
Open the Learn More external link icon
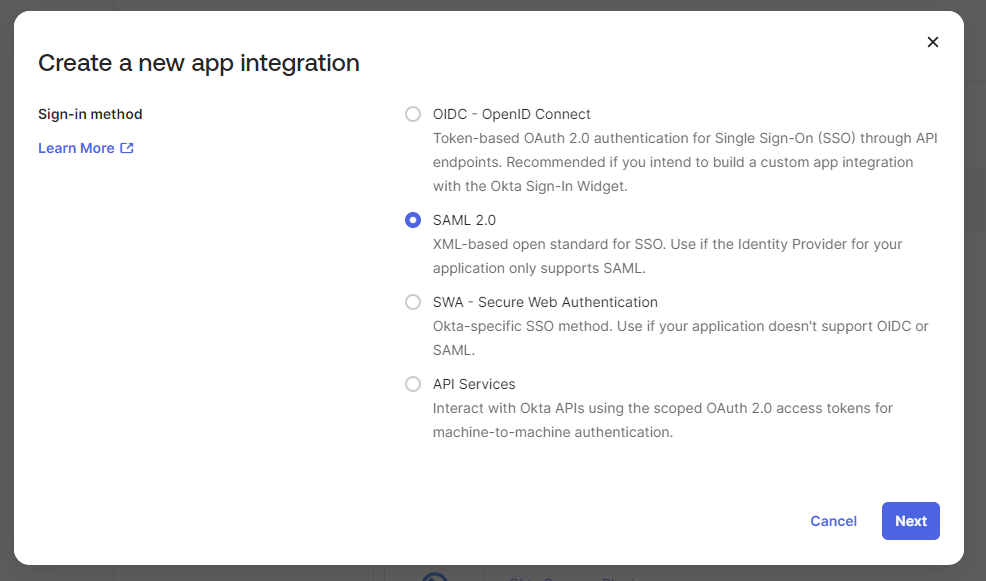coord(124,147)
